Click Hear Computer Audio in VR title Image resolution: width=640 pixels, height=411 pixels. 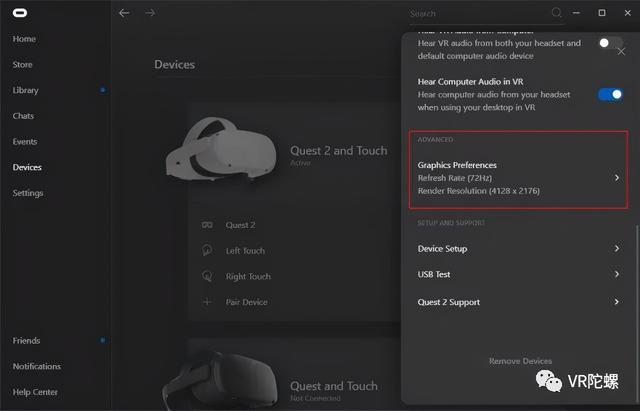coord(470,82)
